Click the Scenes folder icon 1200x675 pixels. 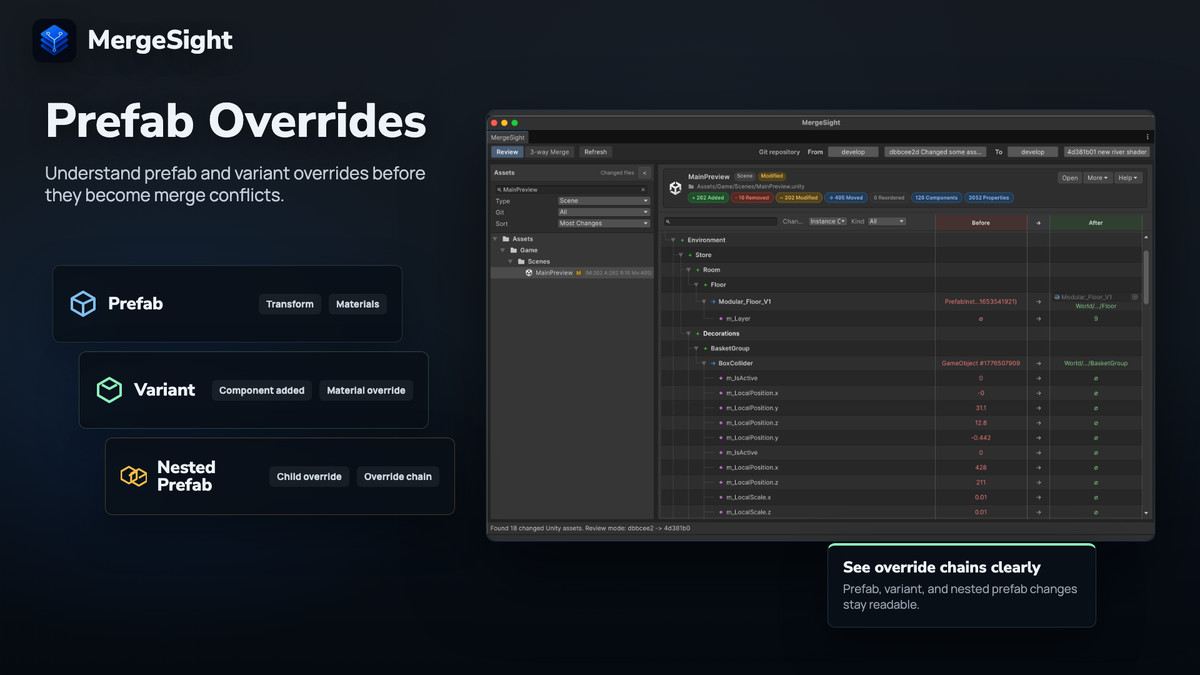click(521, 261)
